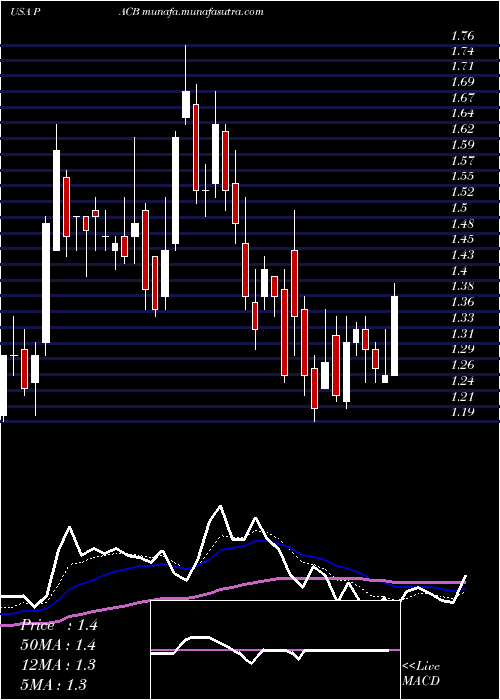
Task: Select the 1.74 price axis label
Action: coord(462,51)
